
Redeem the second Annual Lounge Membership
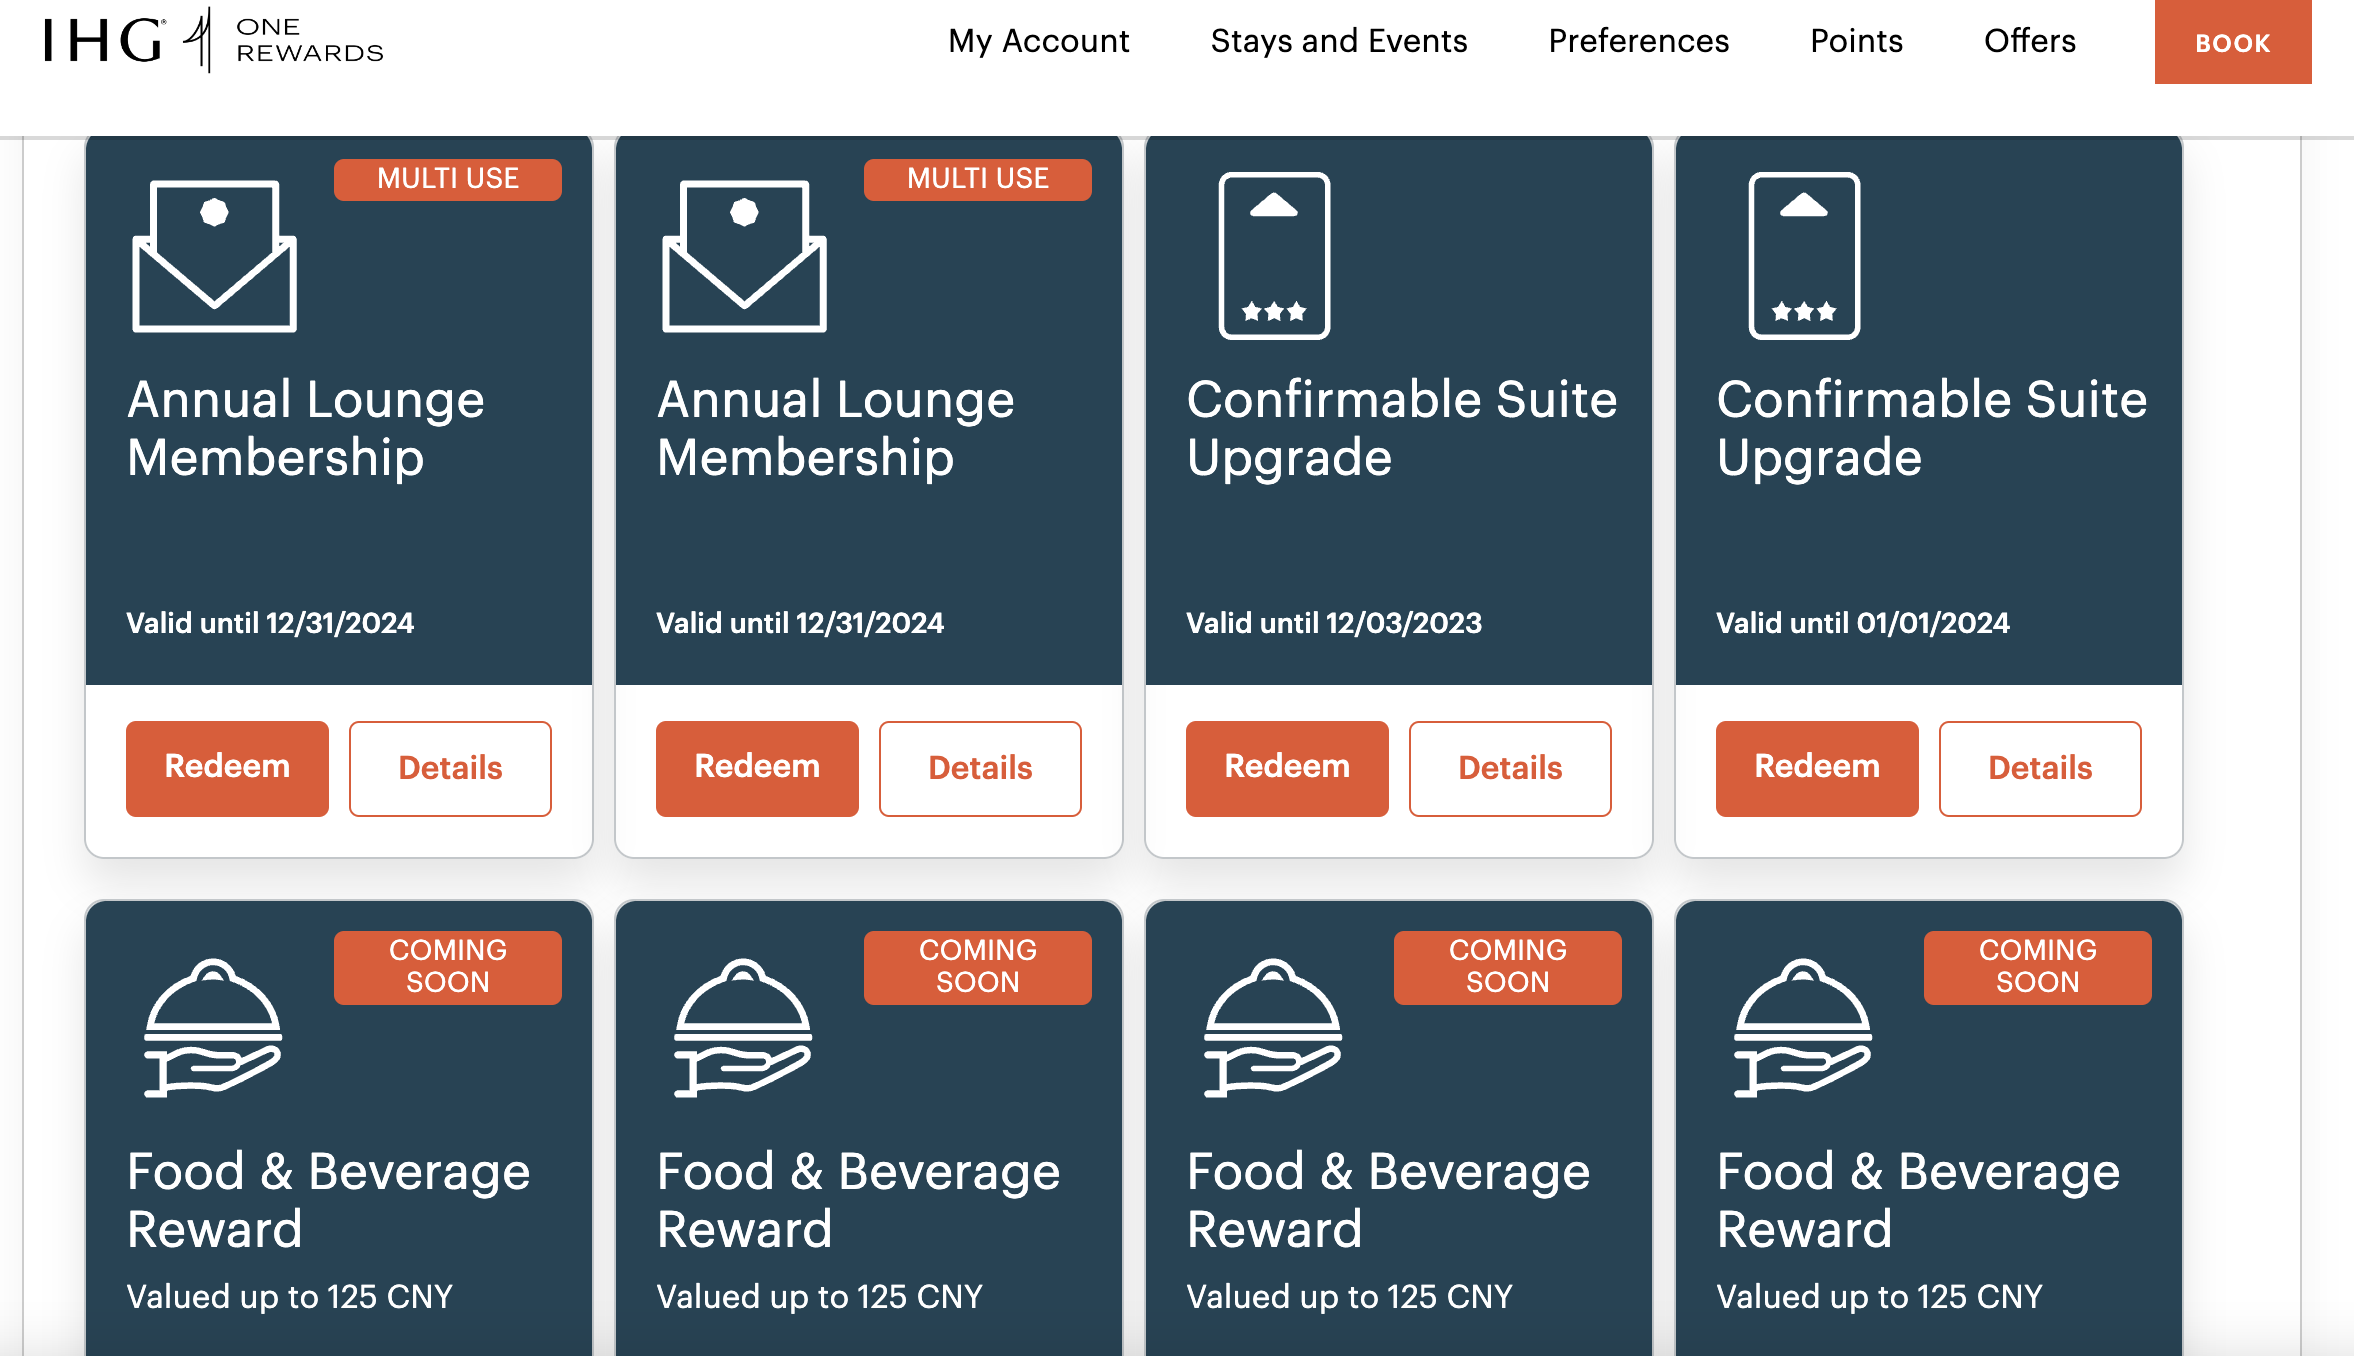(757, 768)
